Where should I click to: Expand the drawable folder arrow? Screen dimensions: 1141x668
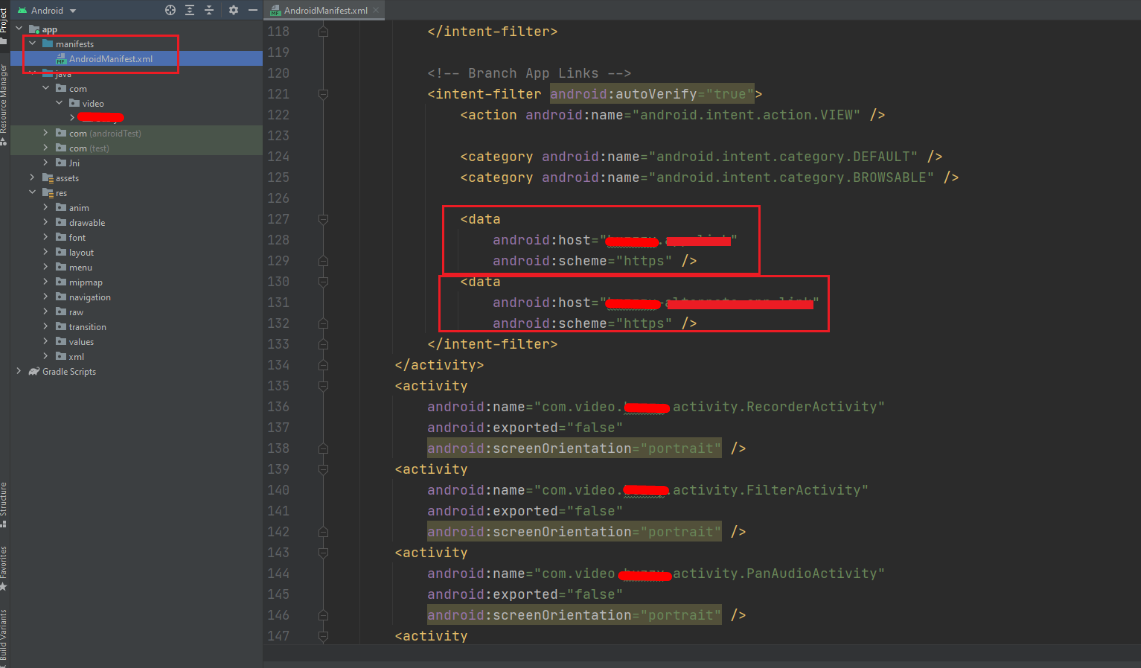coord(47,223)
